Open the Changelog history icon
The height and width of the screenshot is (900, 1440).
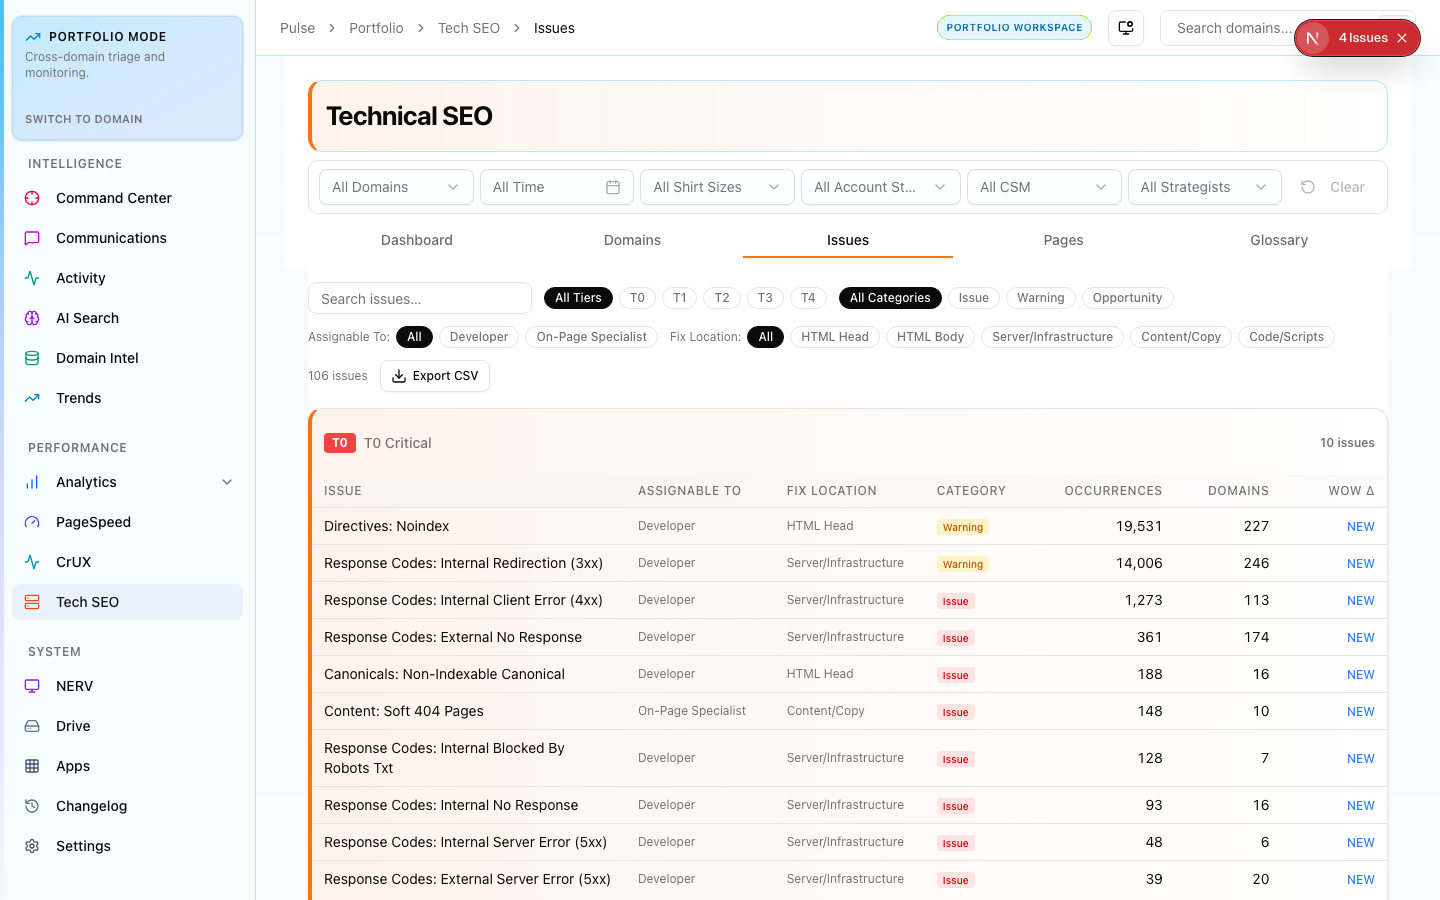32,806
